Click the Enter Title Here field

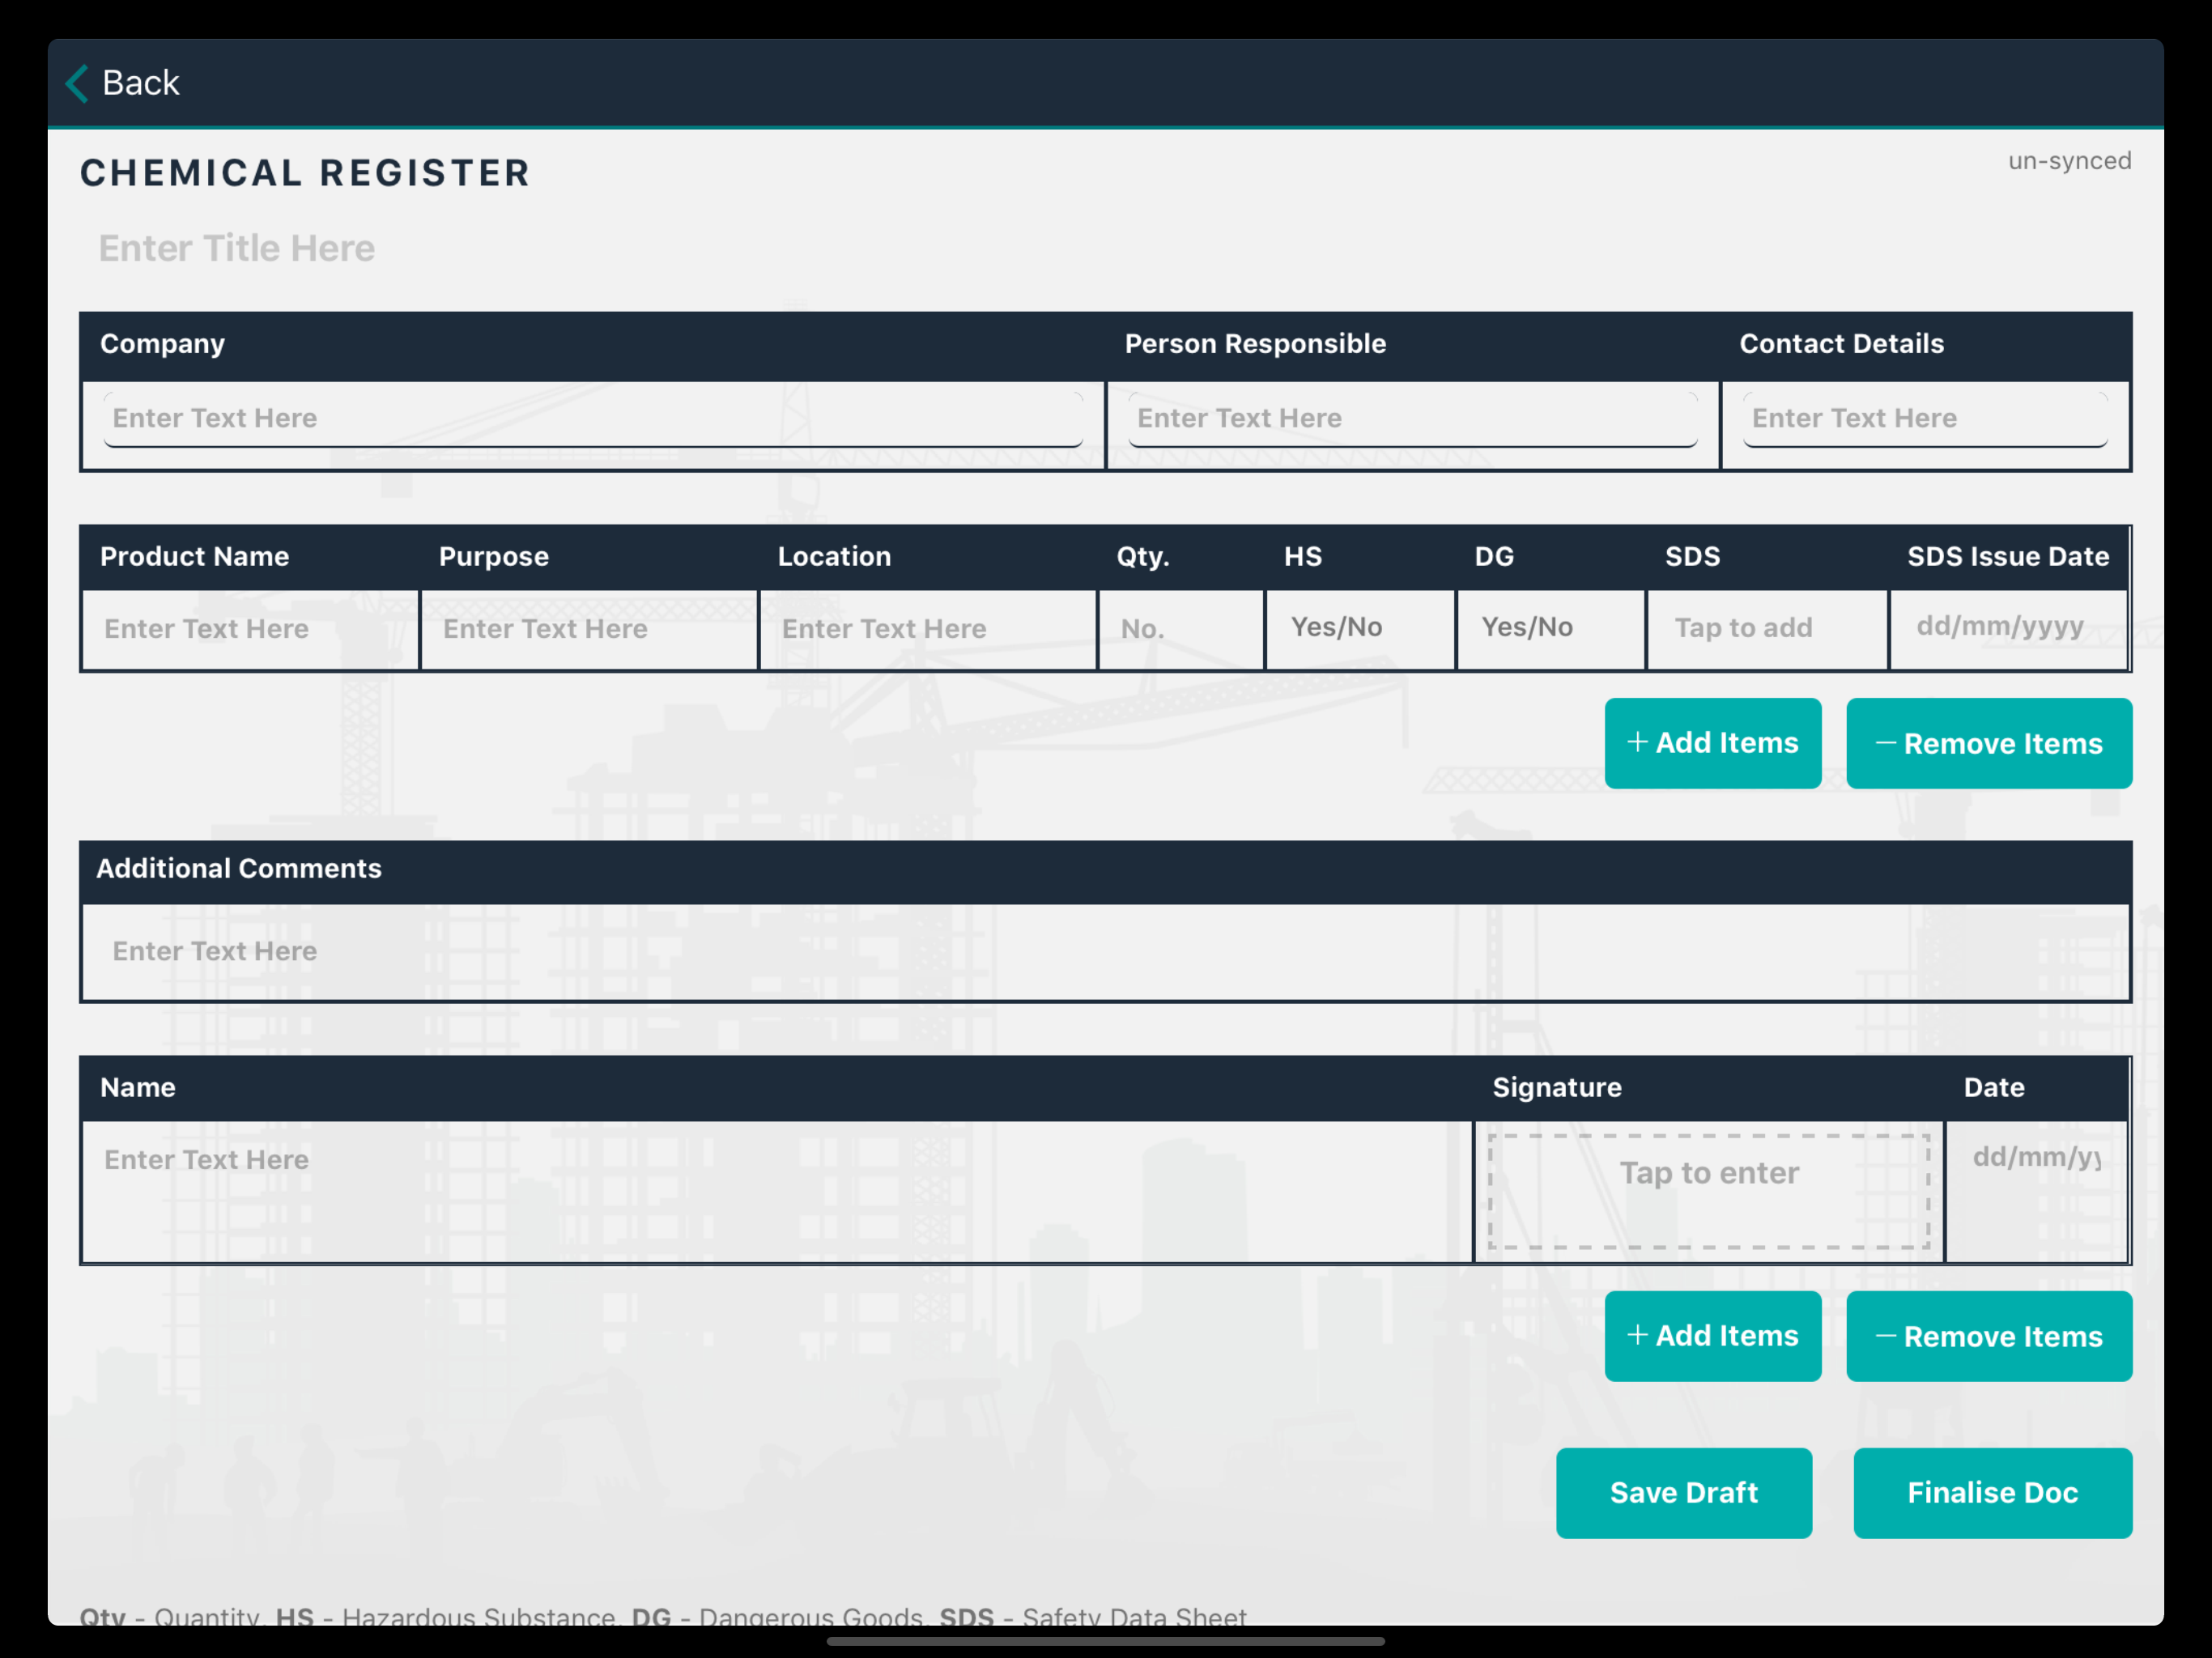point(236,248)
